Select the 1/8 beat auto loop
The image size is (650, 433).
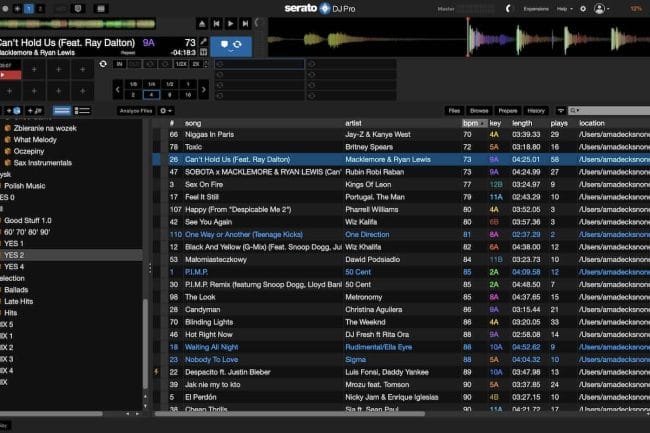133,84
